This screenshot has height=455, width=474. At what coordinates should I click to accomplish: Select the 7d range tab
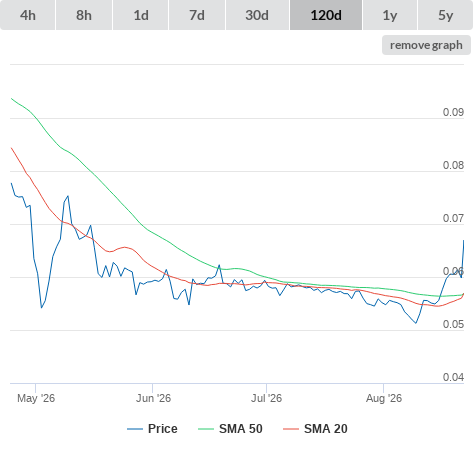click(x=197, y=15)
